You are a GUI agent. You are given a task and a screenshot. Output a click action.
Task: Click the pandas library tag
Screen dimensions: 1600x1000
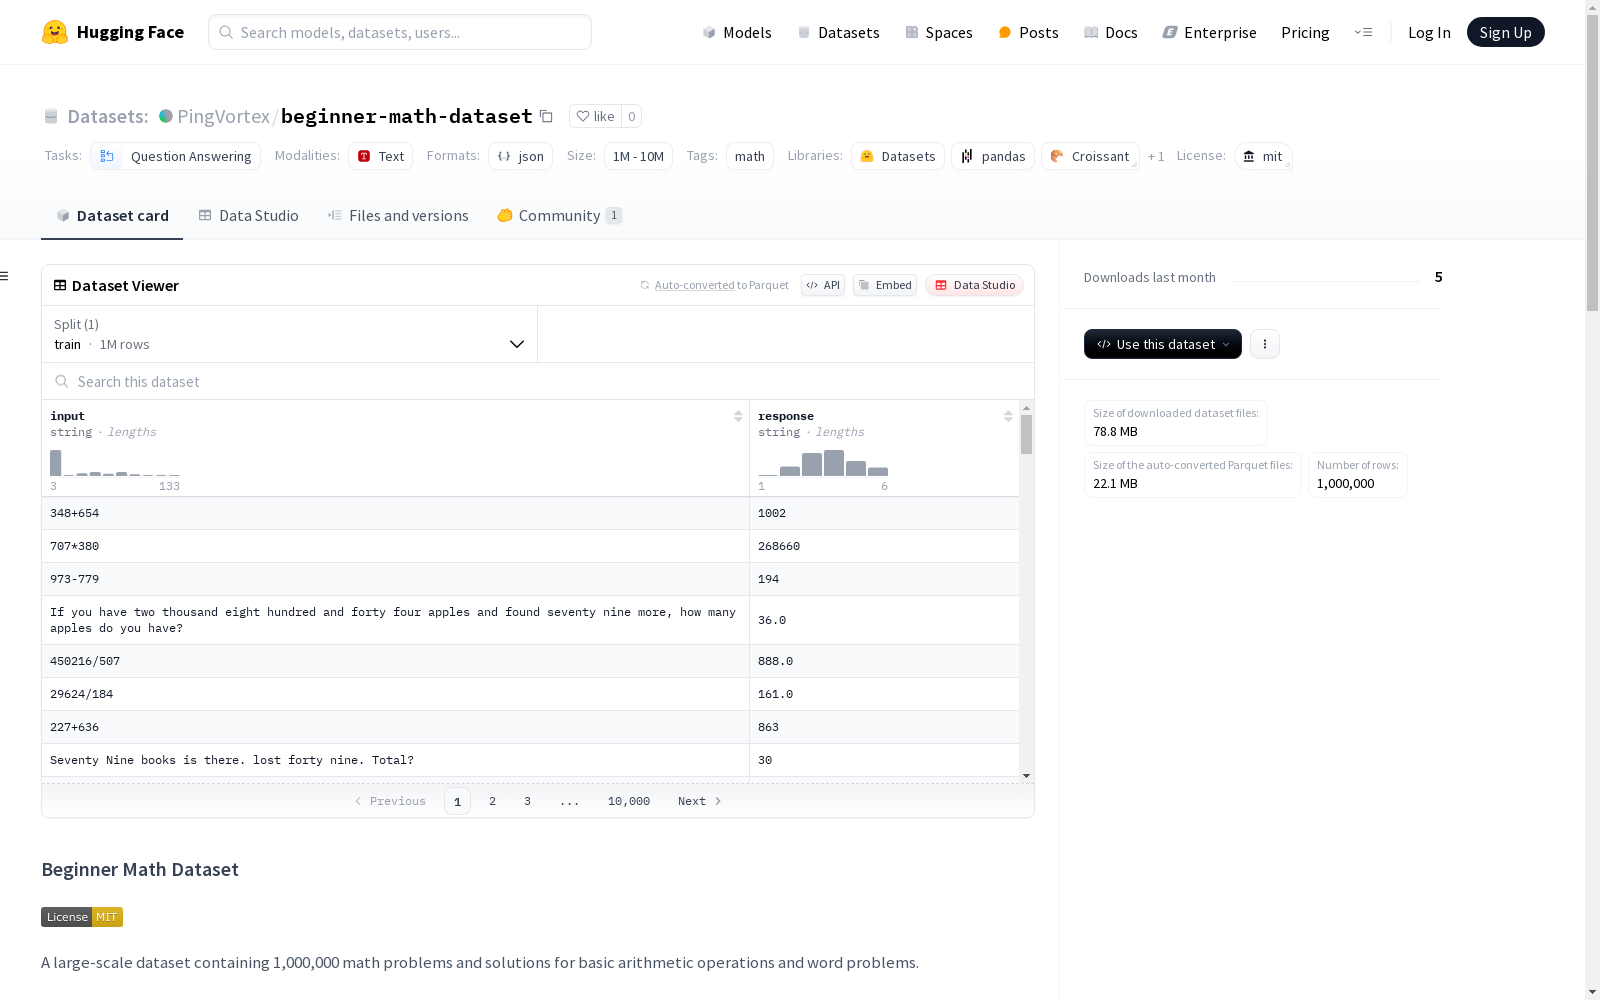[992, 156]
